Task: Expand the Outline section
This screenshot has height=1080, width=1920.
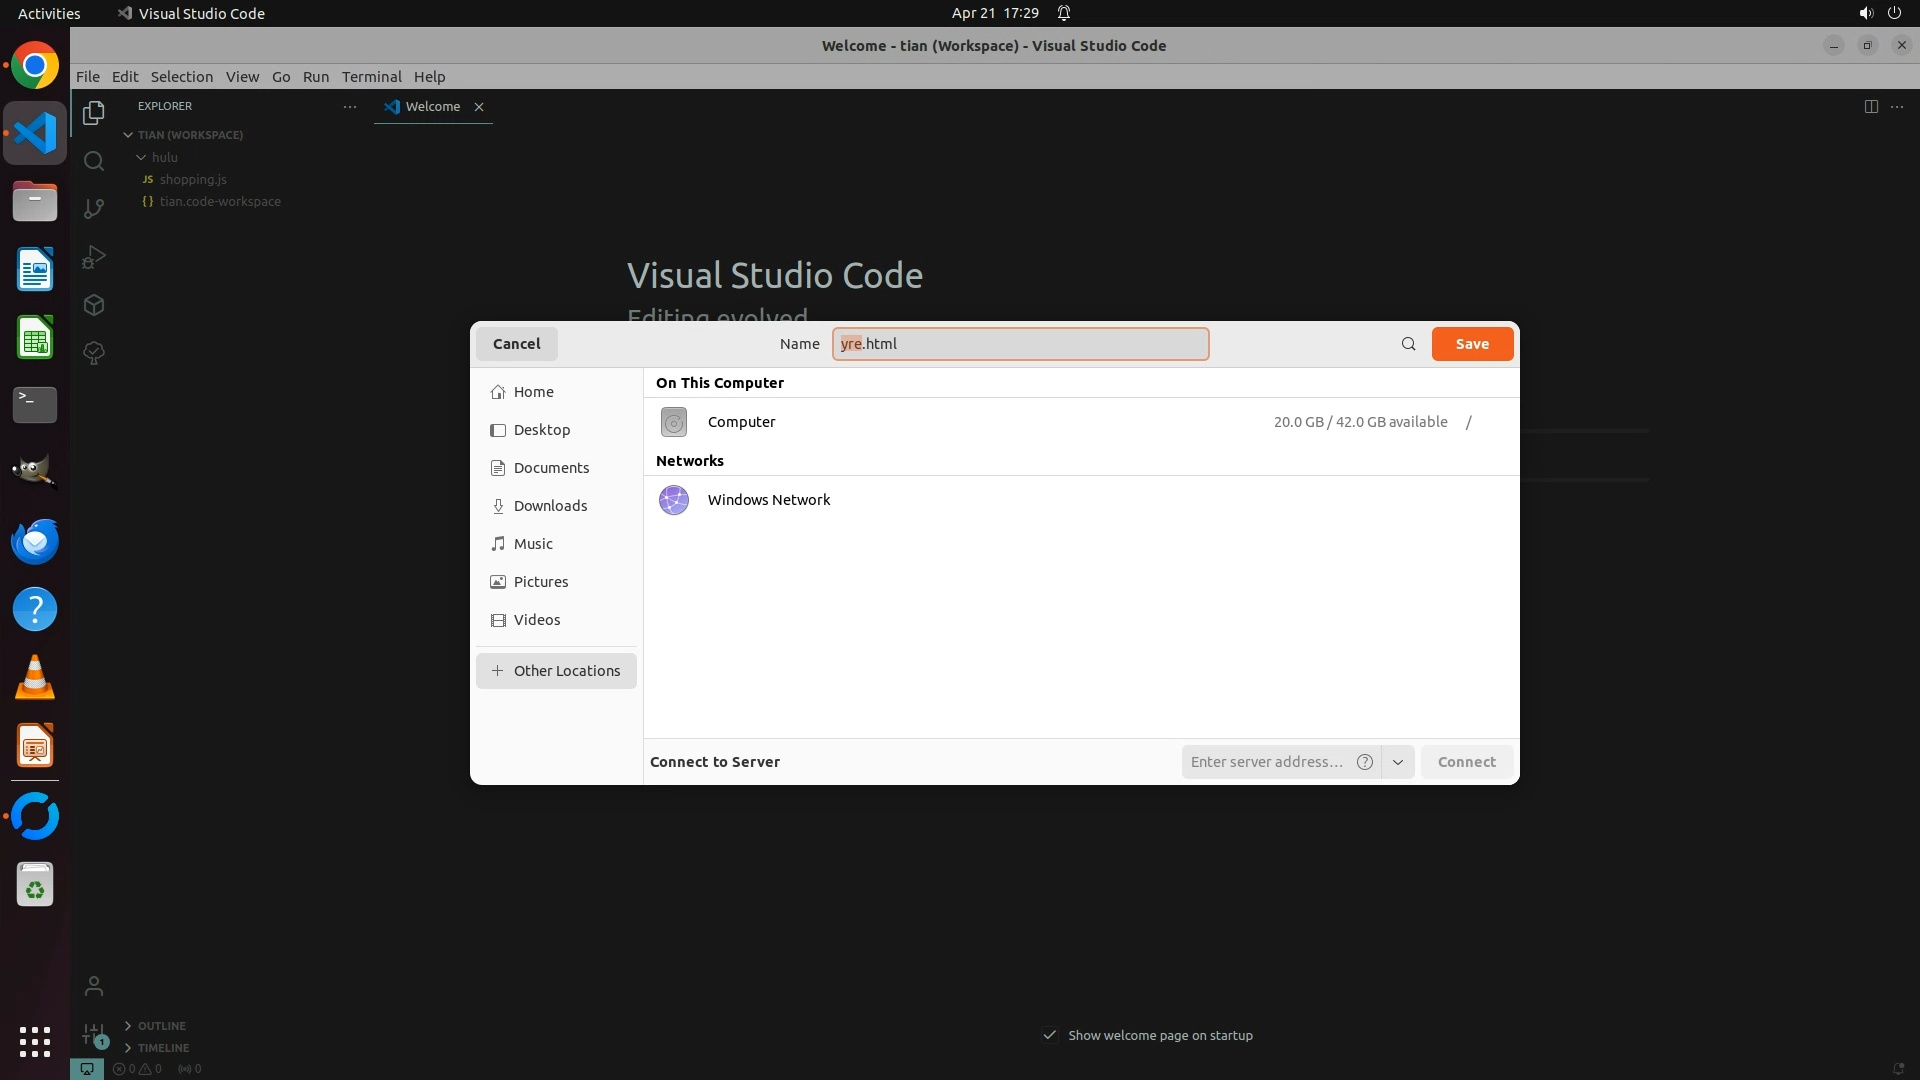Action: pos(160,1026)
